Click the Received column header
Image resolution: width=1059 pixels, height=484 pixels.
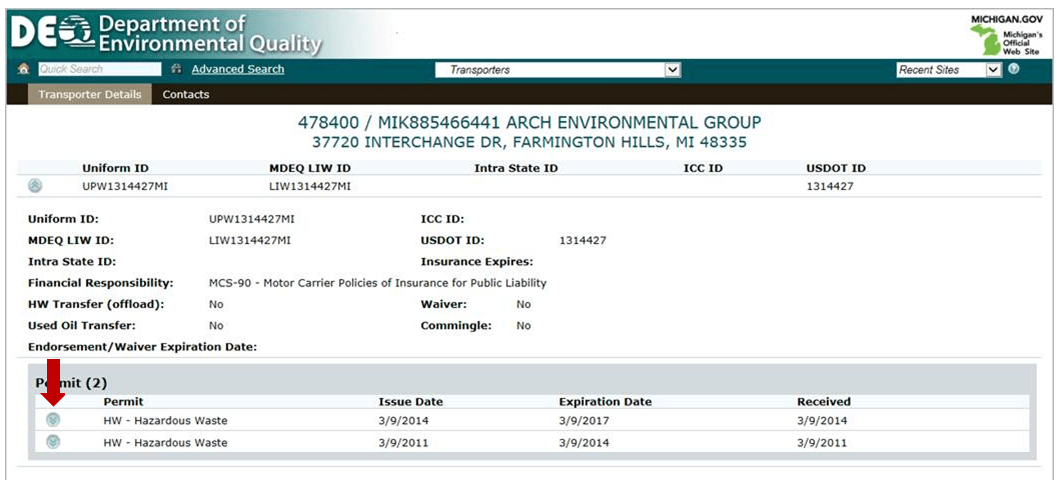coord(824,402)
